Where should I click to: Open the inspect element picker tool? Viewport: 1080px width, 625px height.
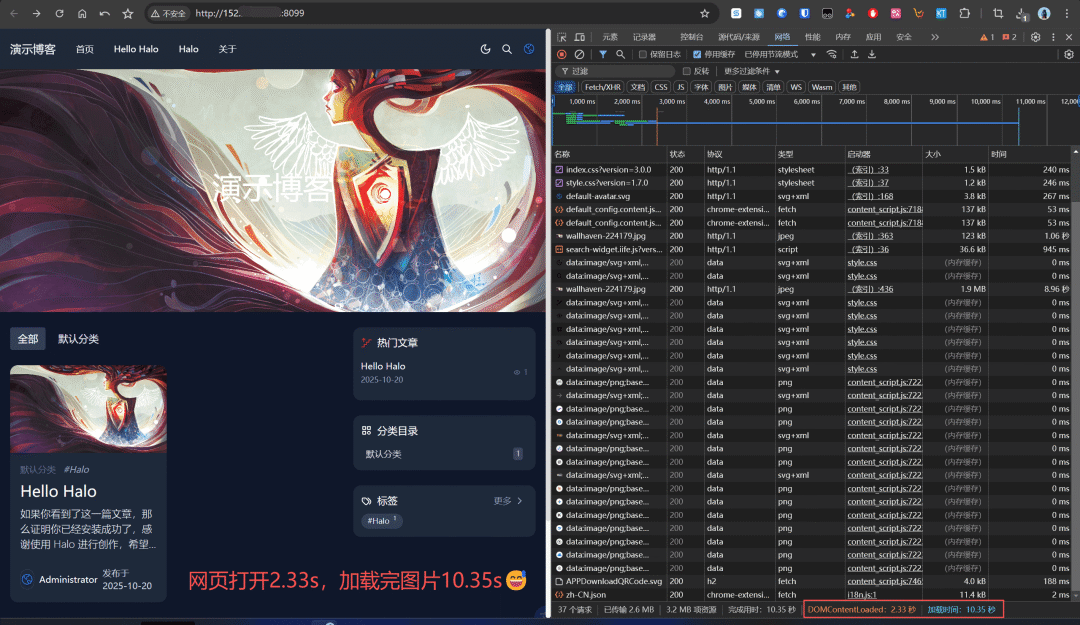(x=562, y=37)
